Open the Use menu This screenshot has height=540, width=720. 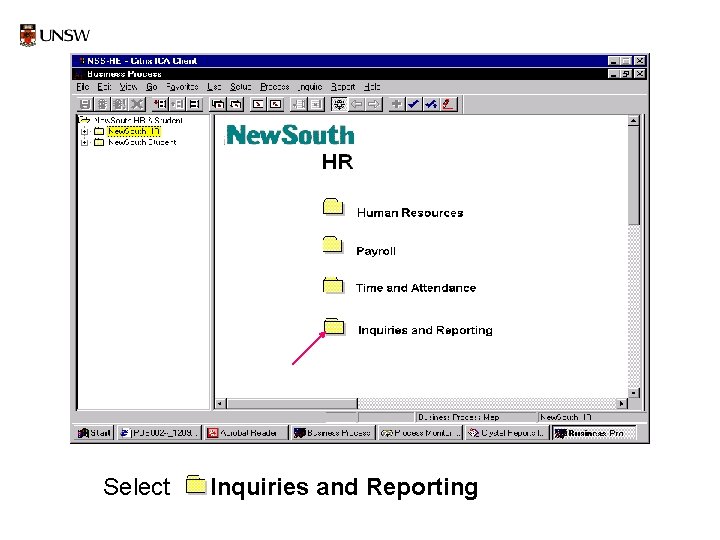[214, 87]
